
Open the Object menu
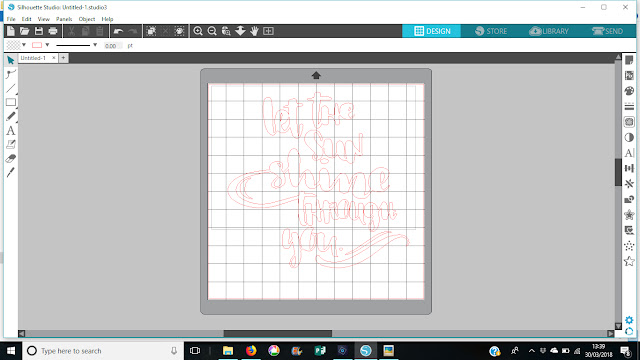coord(87,19)
